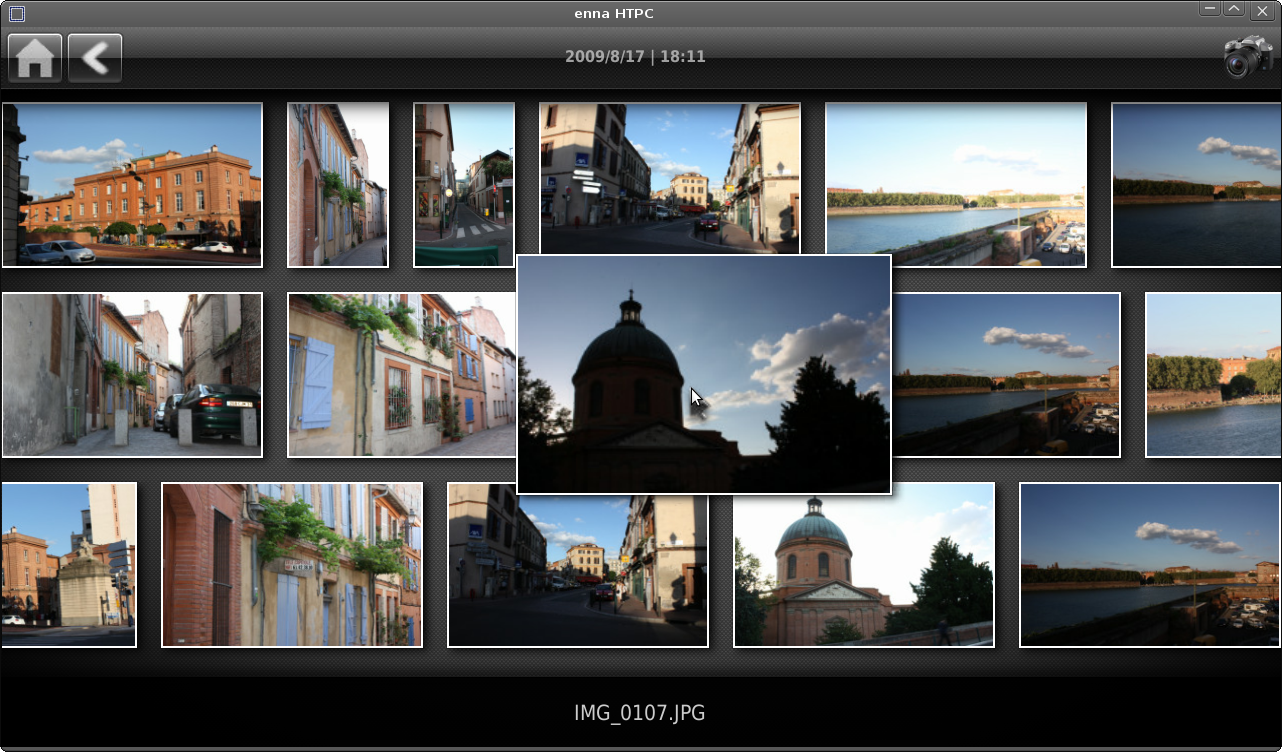1282x752 pixels.
Task: Click the IMG_0107.JPG filename label
Action: [x=640, y=713]
